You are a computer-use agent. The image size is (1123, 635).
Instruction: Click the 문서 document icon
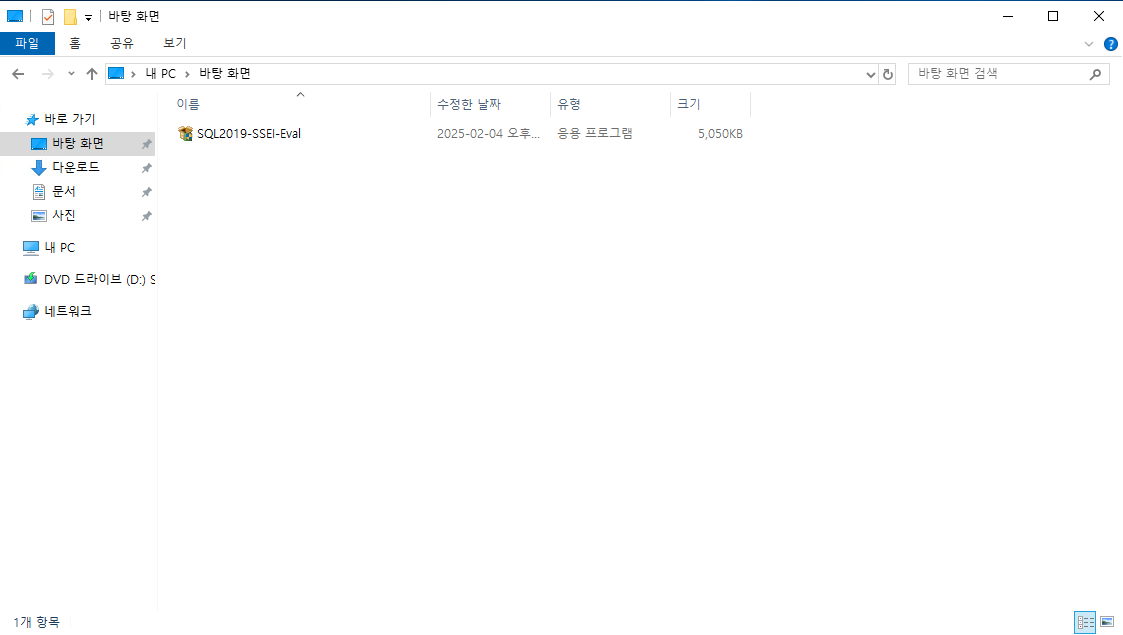[39, 191]
